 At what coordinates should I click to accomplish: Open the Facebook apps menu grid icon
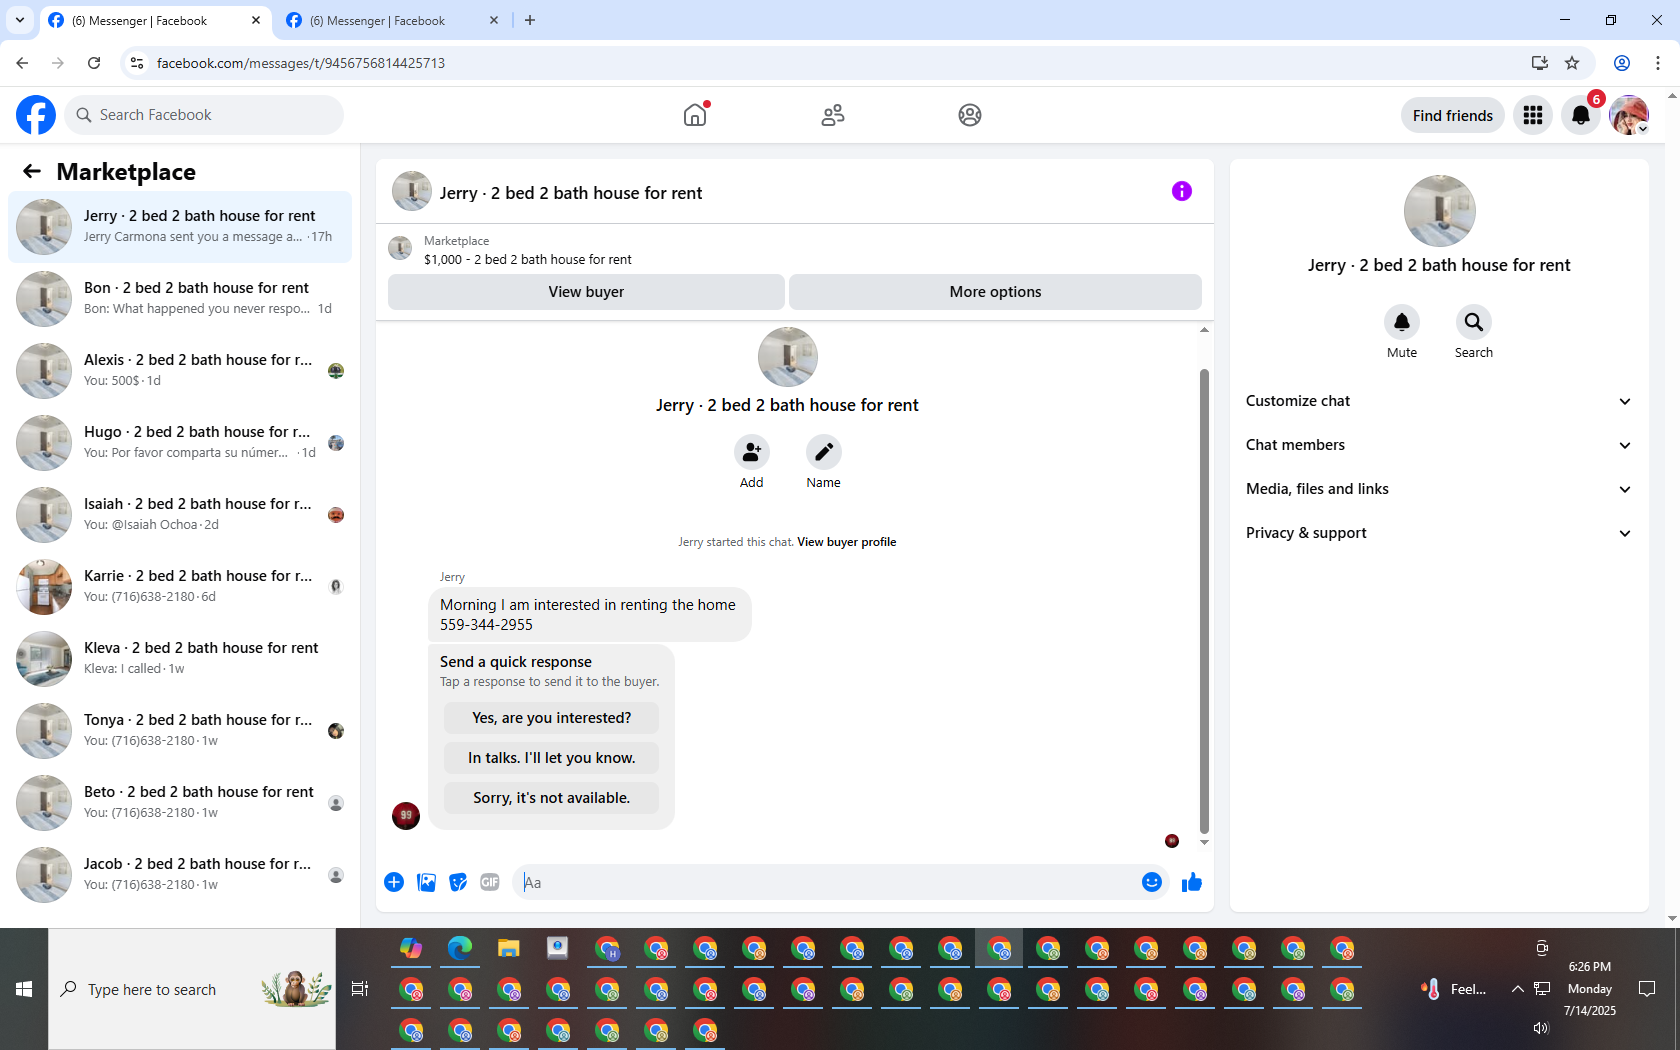click(1533, 116)
